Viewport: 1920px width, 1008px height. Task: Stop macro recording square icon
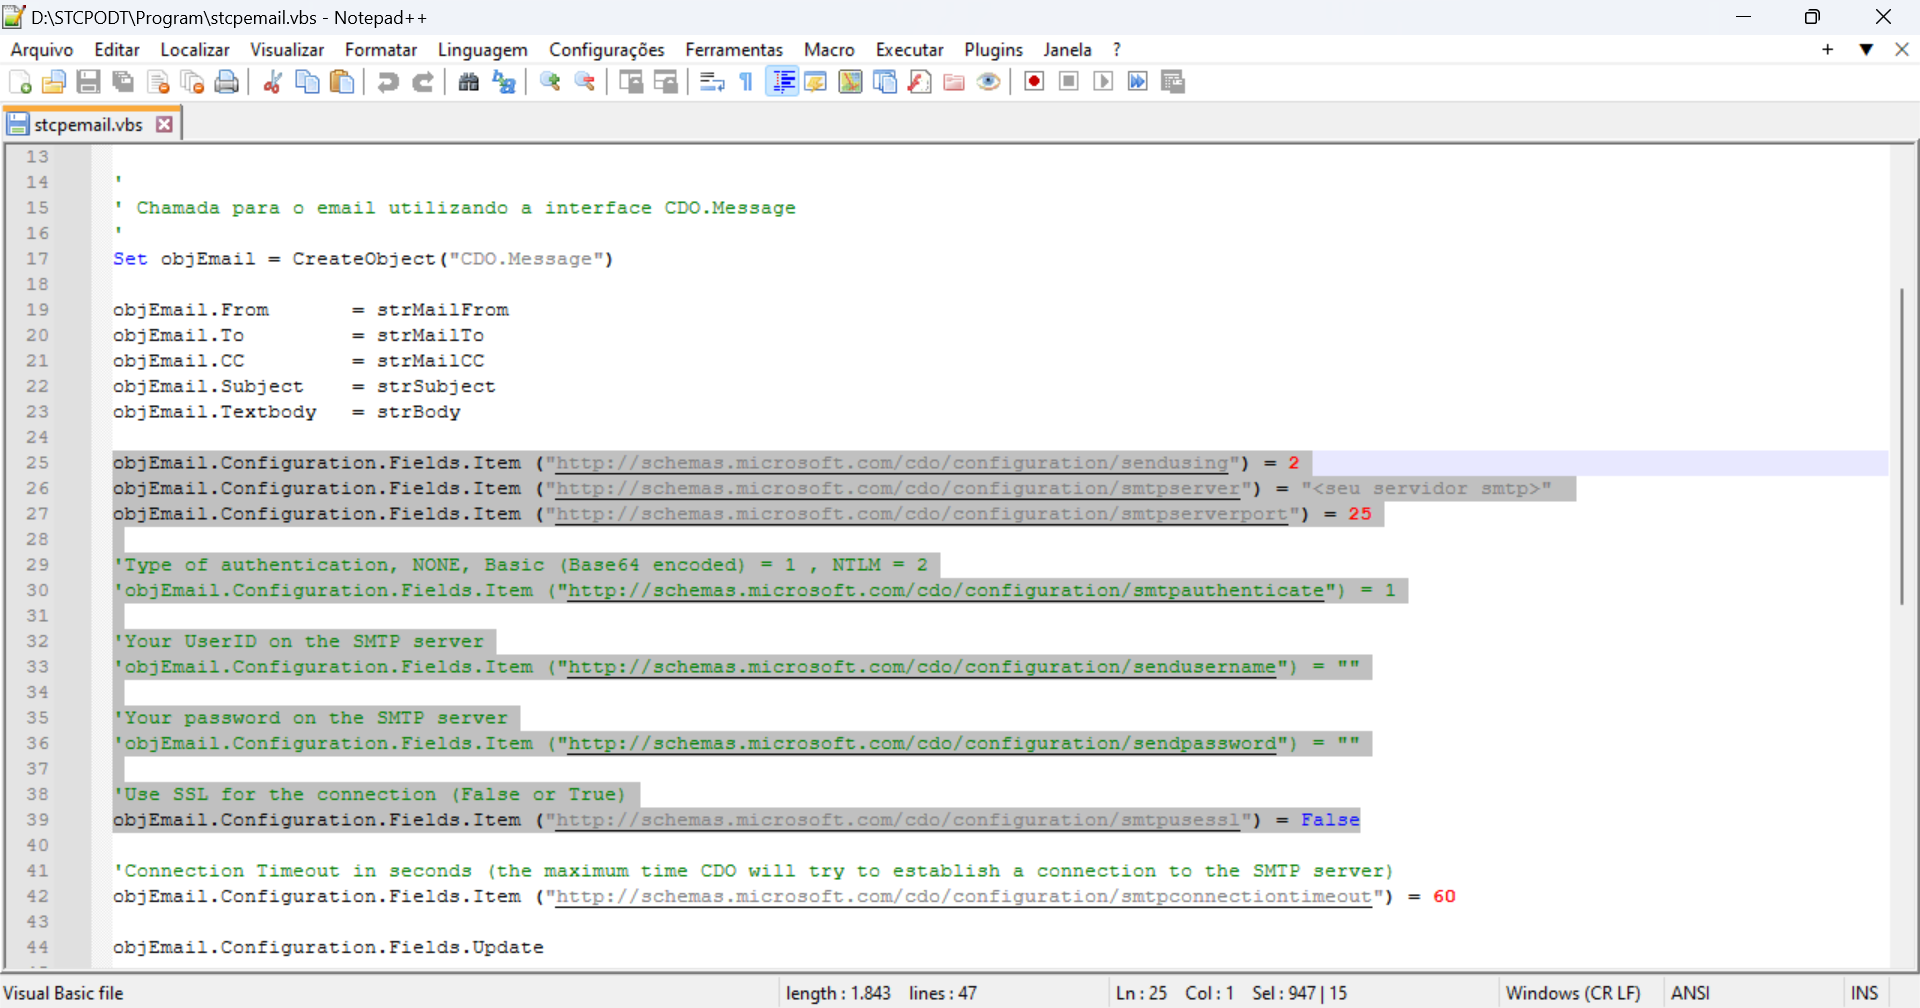click(1069, 82)
